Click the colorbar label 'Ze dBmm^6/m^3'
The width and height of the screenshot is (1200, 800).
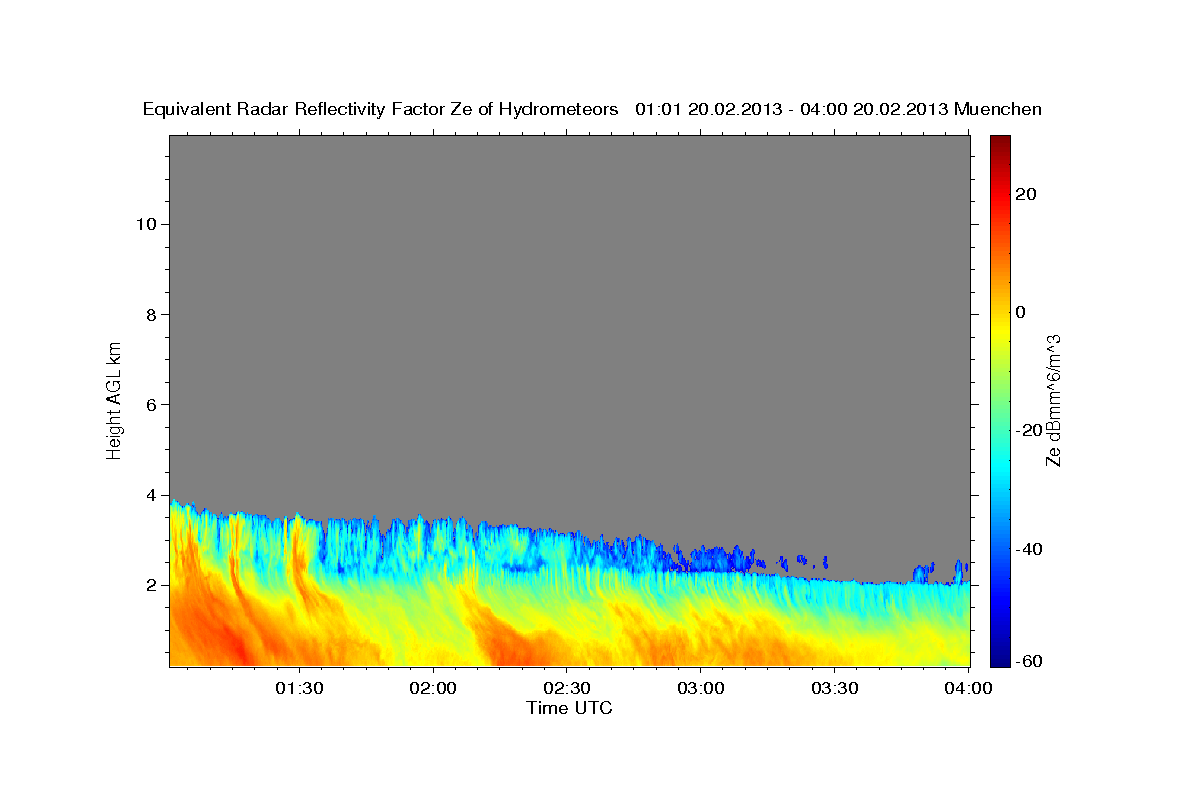(x=1053, y=400)
